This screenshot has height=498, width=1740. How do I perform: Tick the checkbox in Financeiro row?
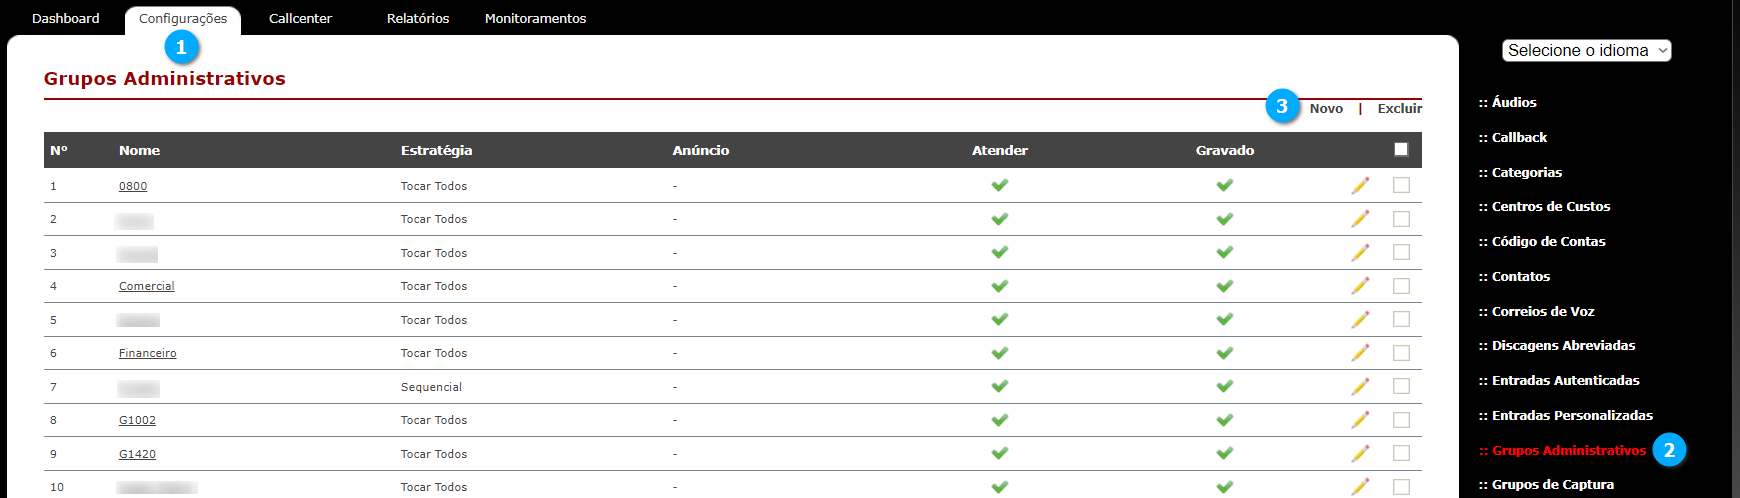[x=1401, y=353]
